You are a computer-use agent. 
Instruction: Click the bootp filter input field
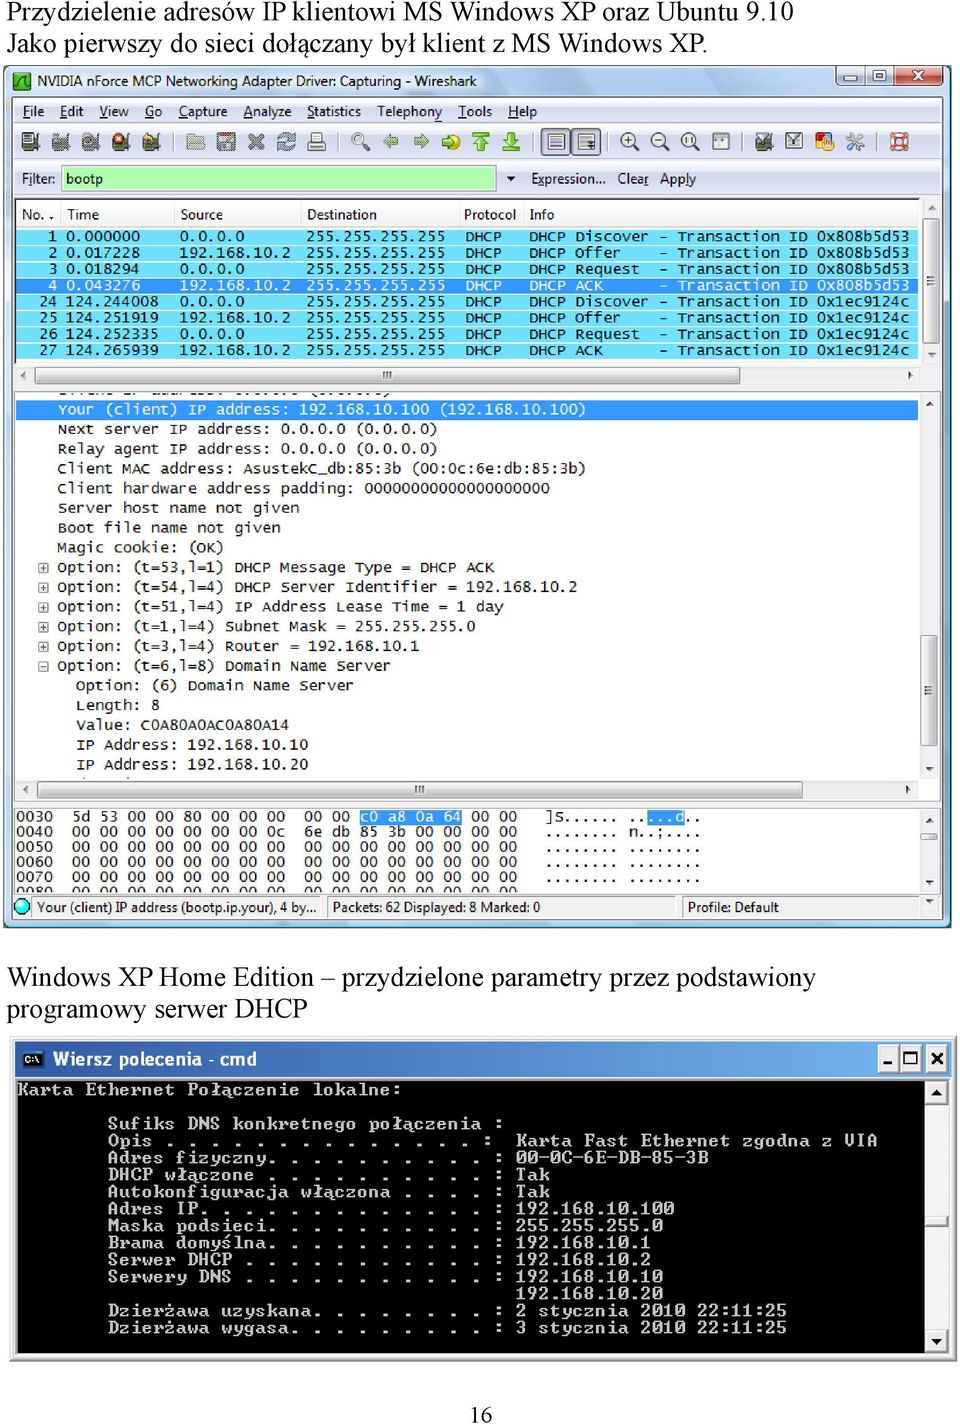coord(279,179)
